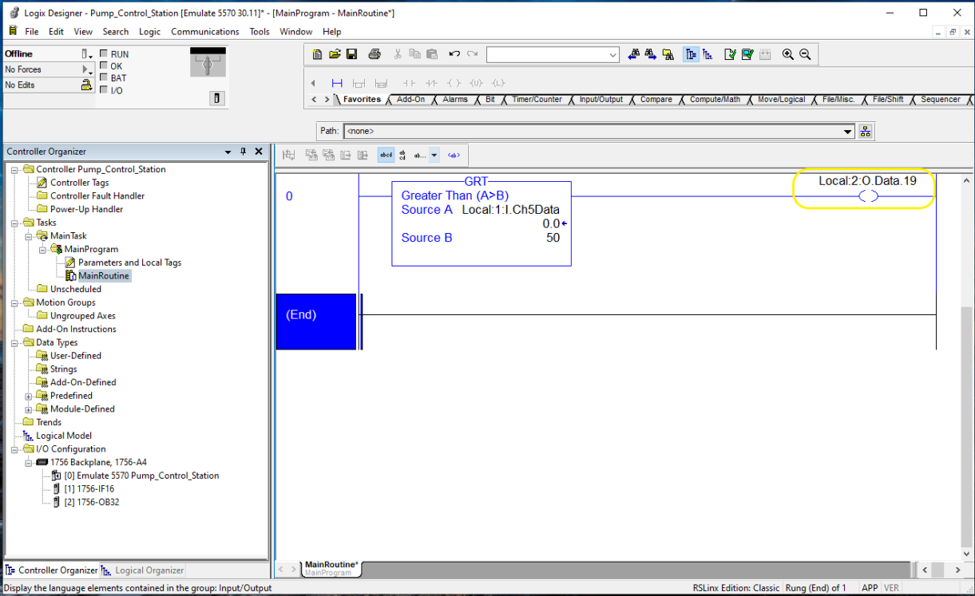Open the Path dropdown list
Screen dimensions: 975x596
pyautogui.click(x=847, y=131)
